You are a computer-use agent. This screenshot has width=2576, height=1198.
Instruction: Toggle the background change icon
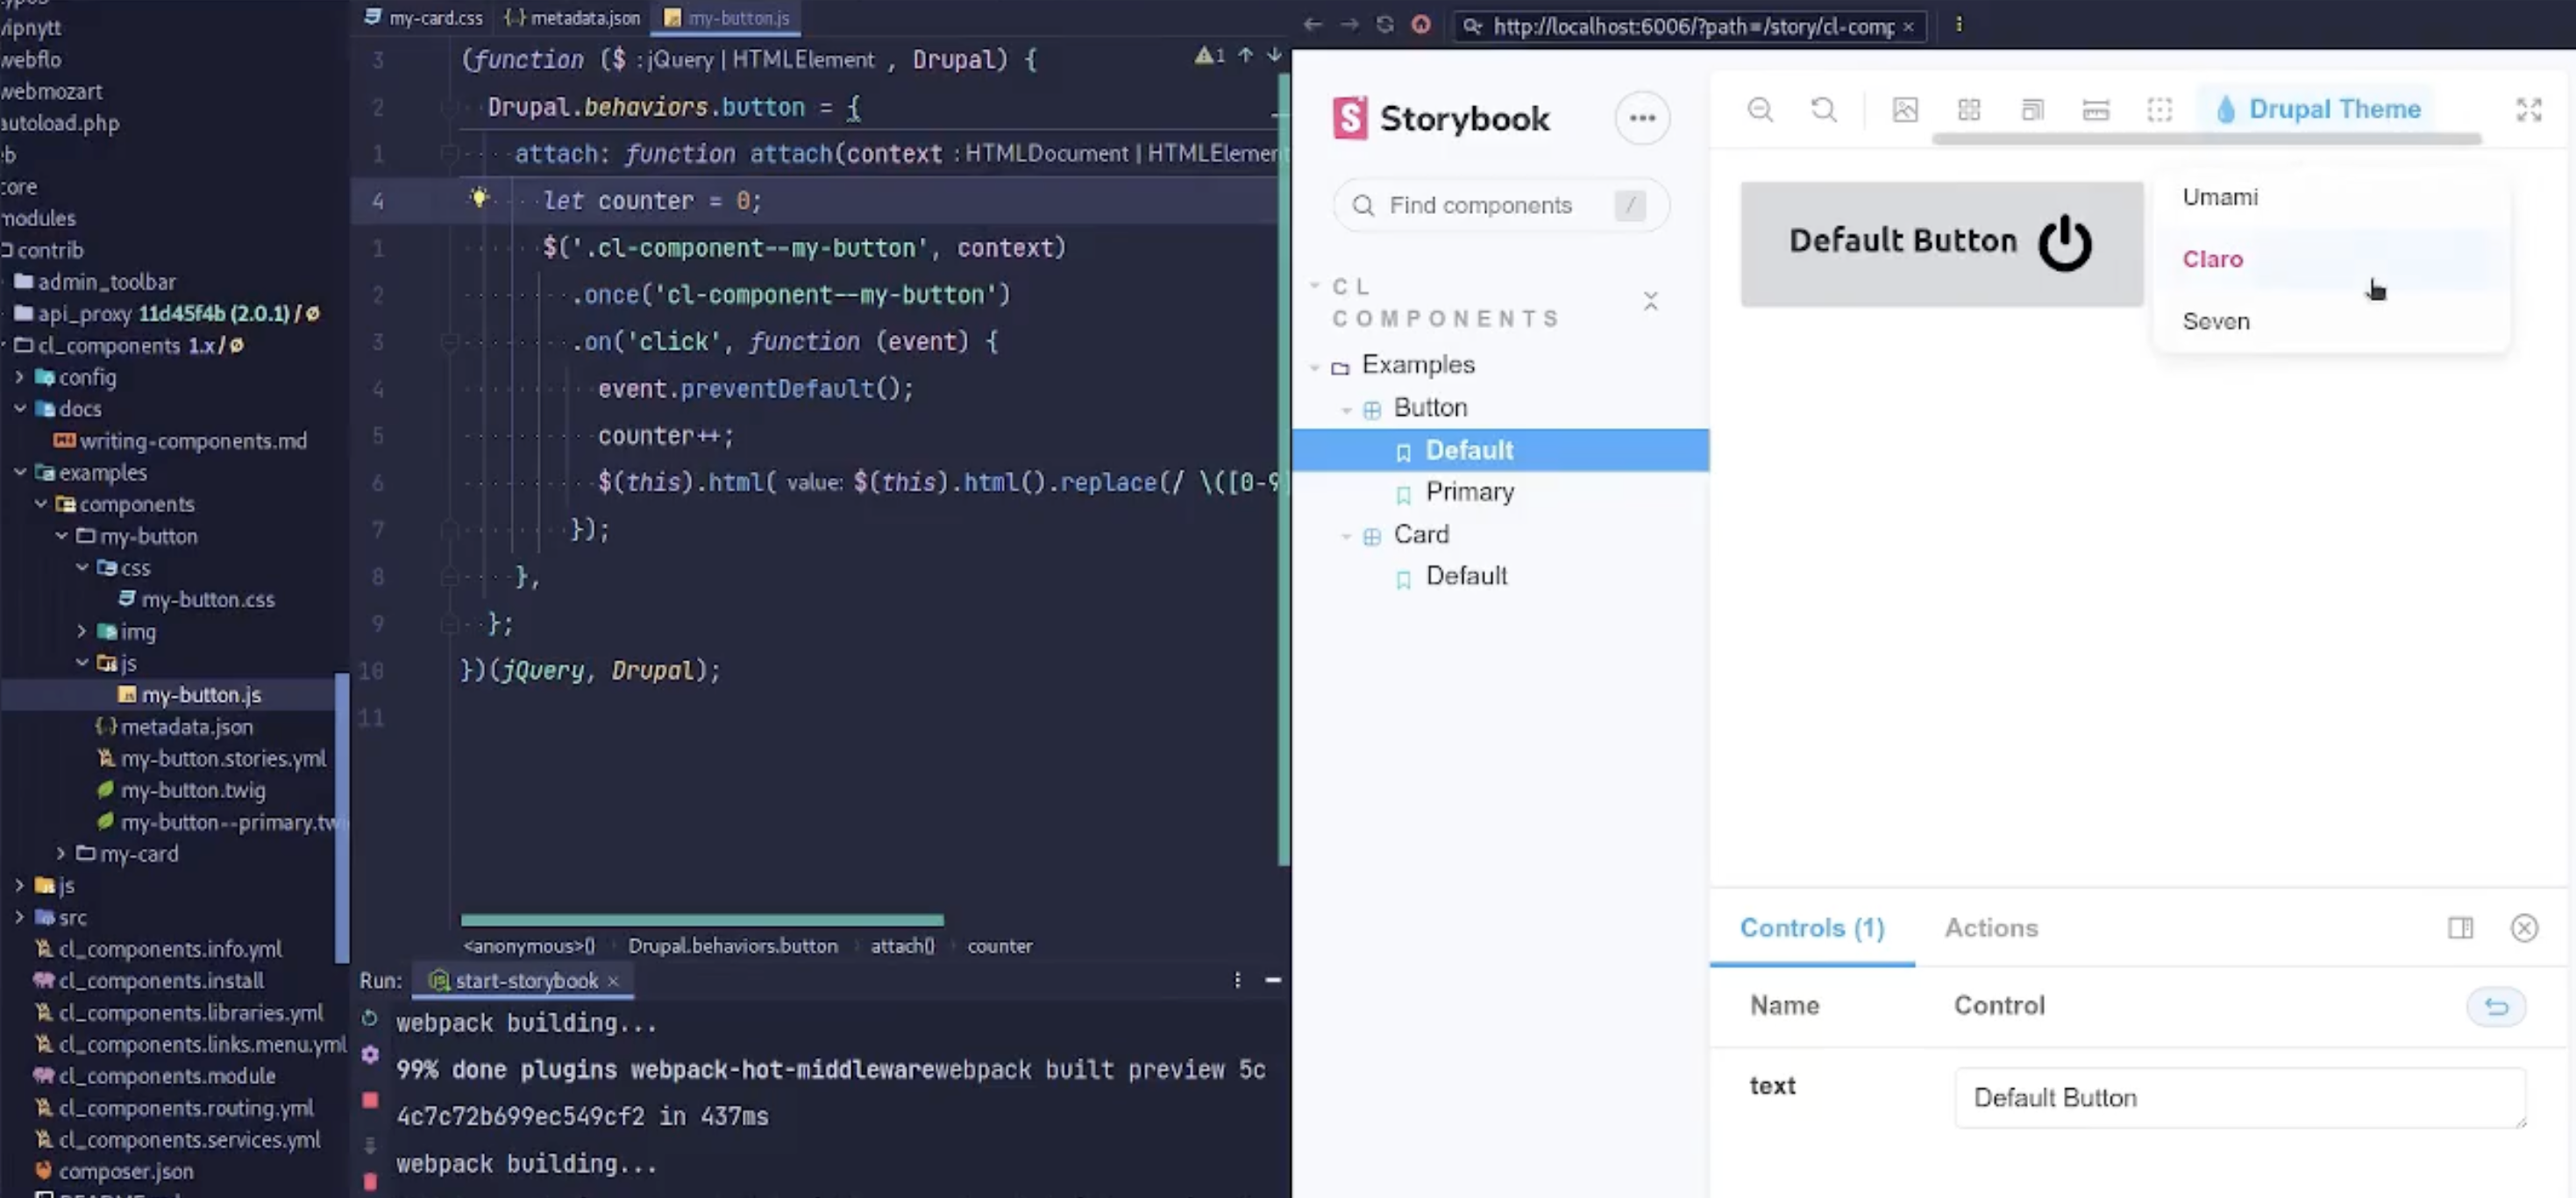point(1905,109)
